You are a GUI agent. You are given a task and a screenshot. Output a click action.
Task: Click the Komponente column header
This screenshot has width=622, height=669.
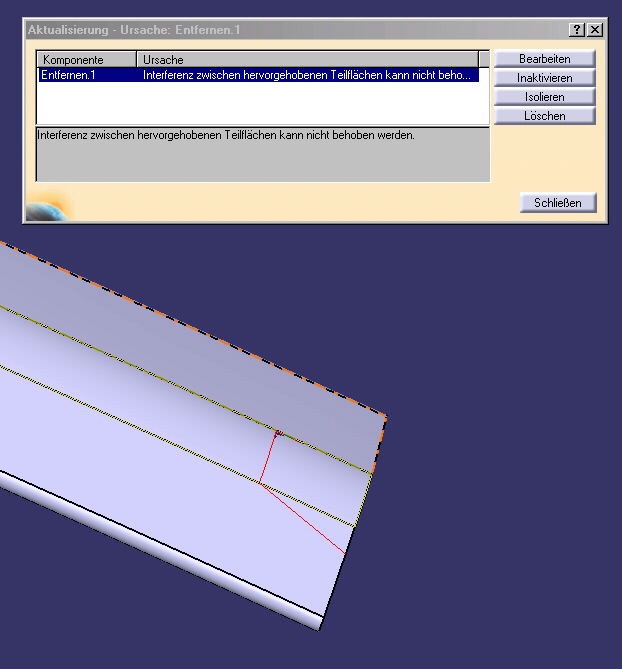[87, 59]
